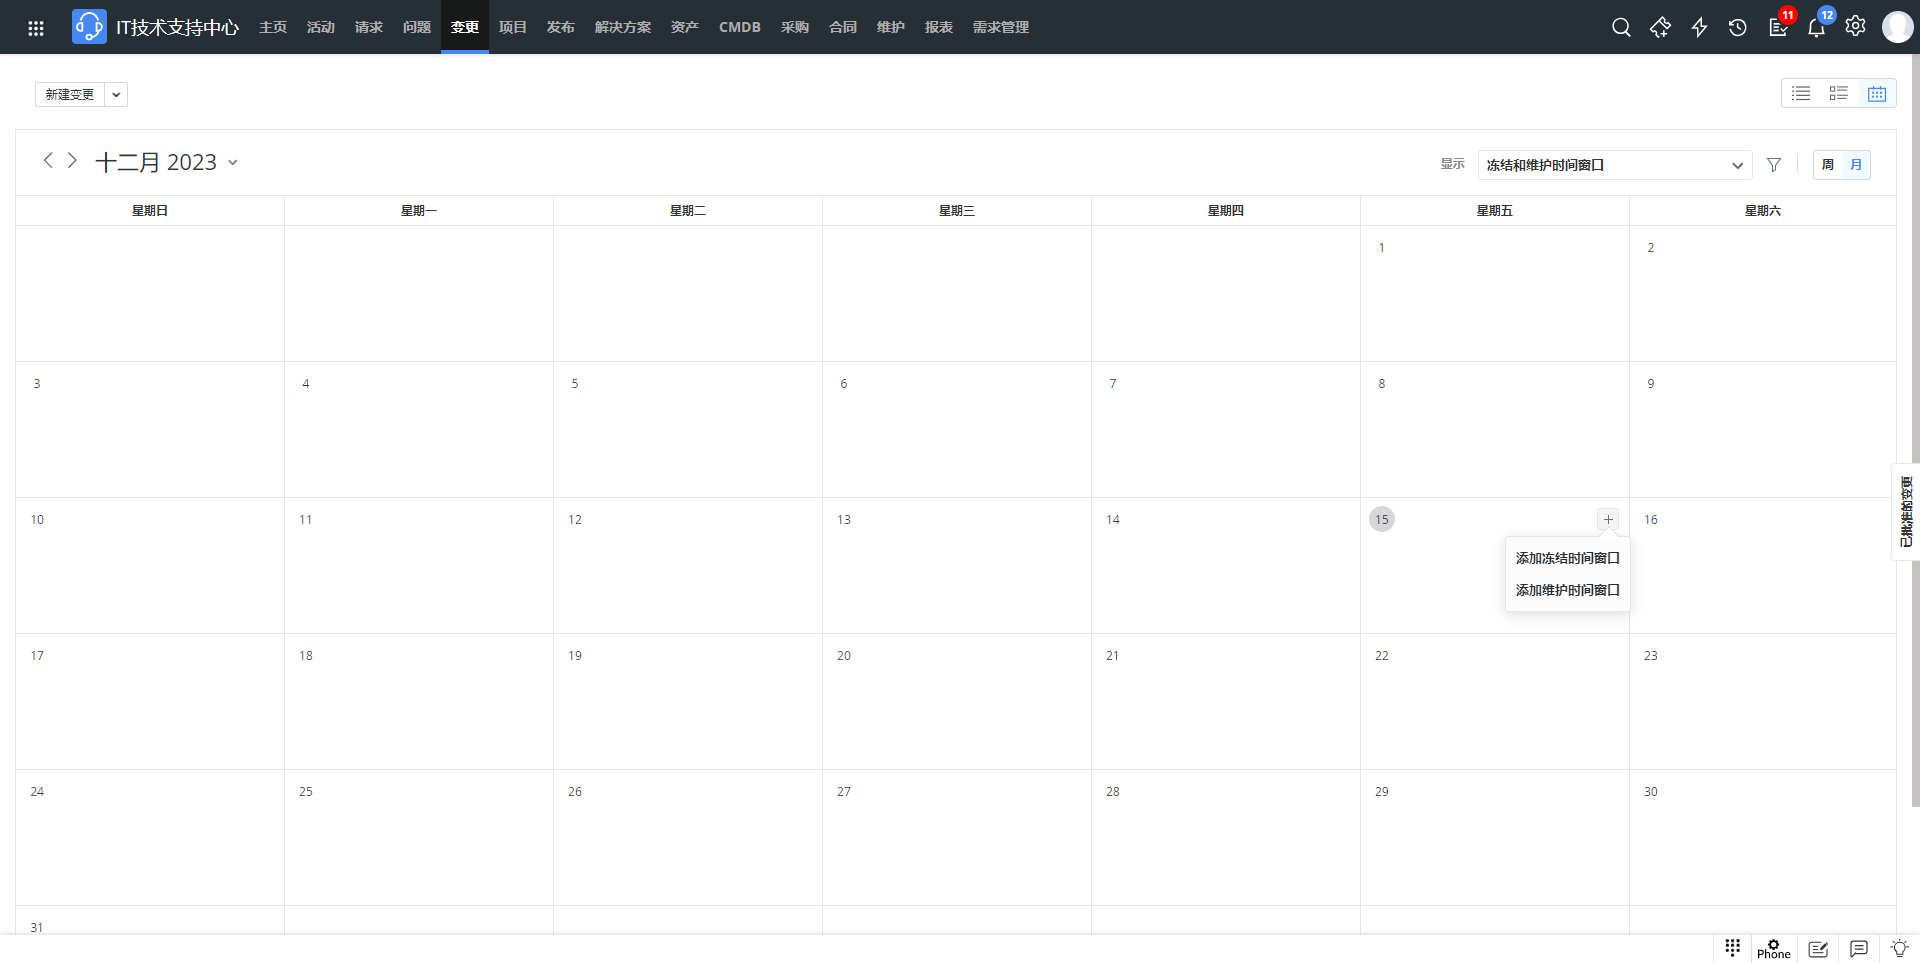Switch calendar to week view 周
Image resolution: width=1920 pixels, height=963 pixels.
point(1828,165)
